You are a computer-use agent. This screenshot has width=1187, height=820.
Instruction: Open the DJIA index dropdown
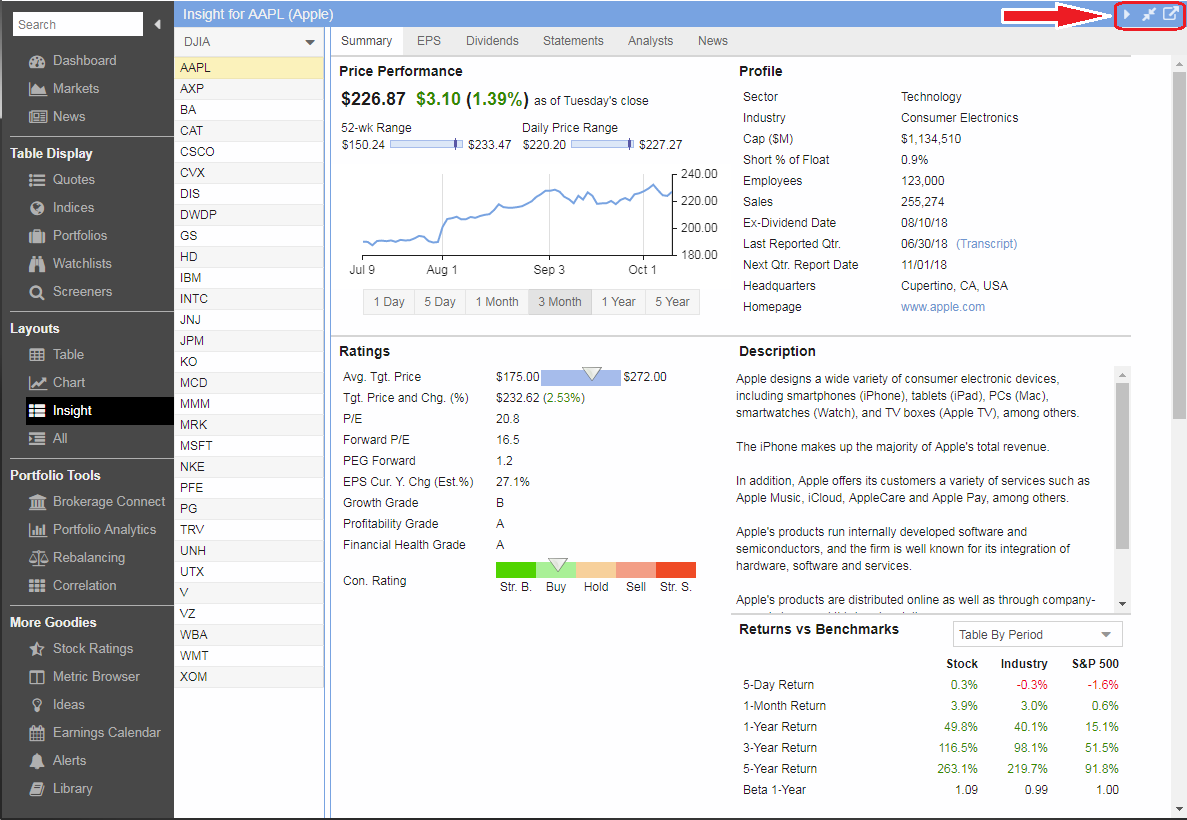coord(248,42)
